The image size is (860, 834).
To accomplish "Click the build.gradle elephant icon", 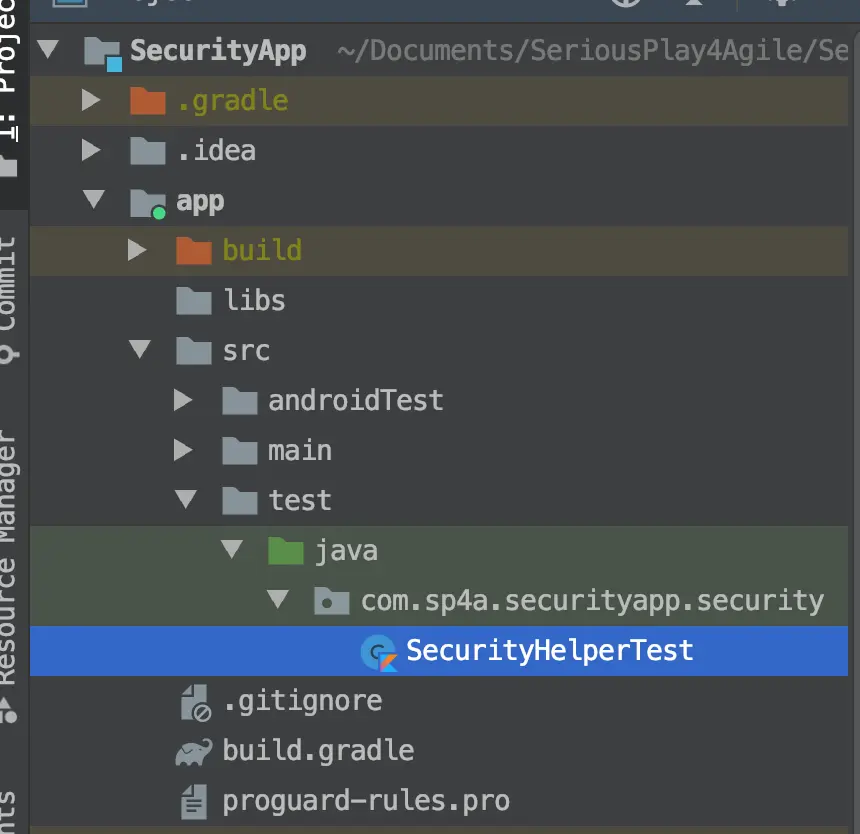I will [193, 752].
